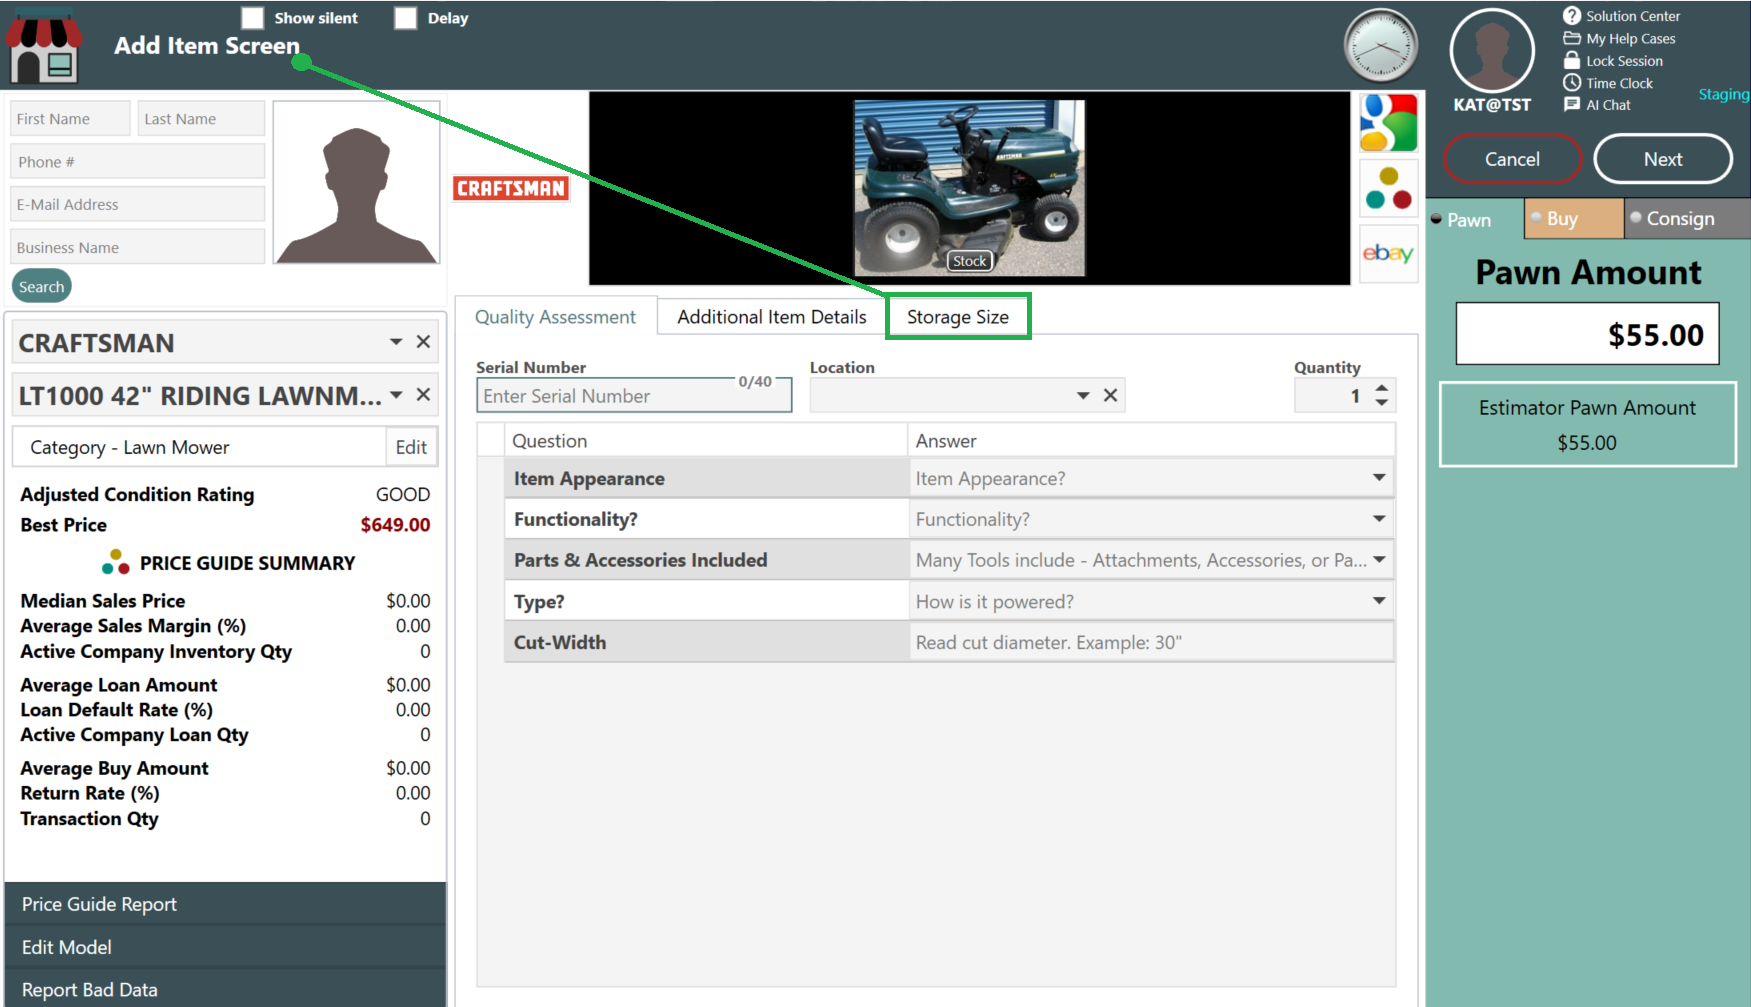Start AI Chat
The height and width of the screenshot is (1007, 1751).
(x=1598, y=105)
